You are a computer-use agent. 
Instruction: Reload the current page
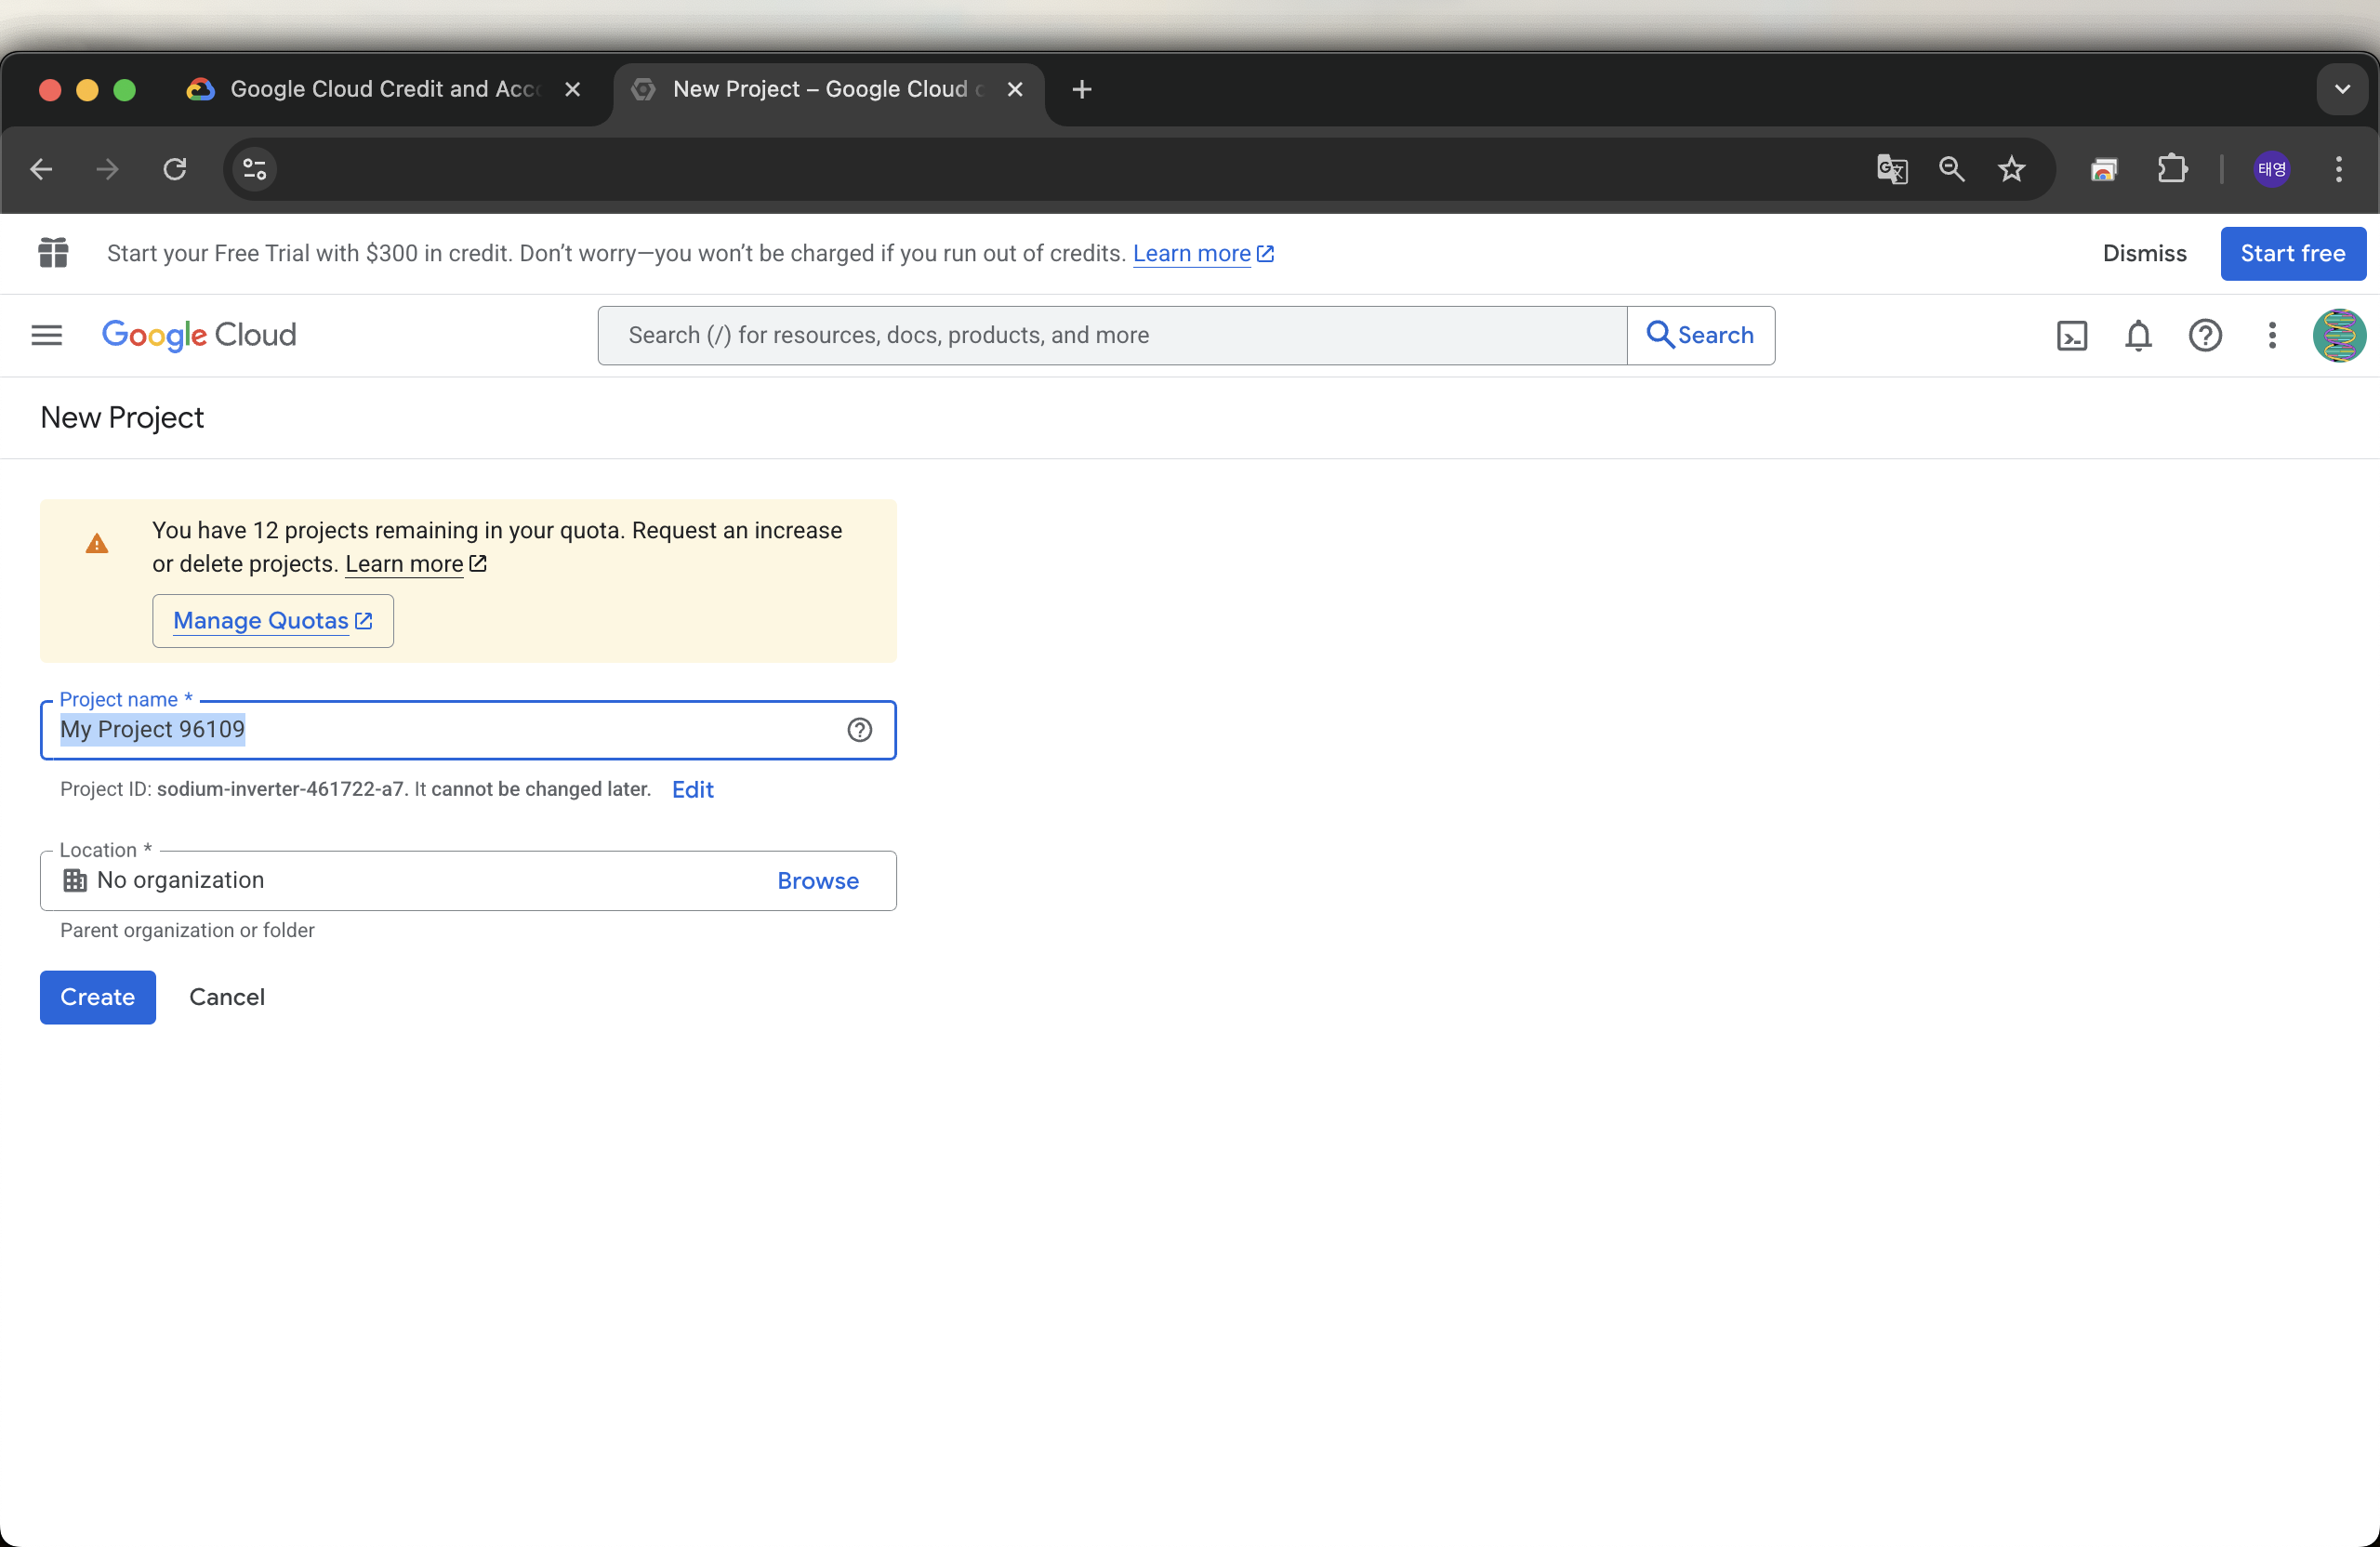pos(175,169)
